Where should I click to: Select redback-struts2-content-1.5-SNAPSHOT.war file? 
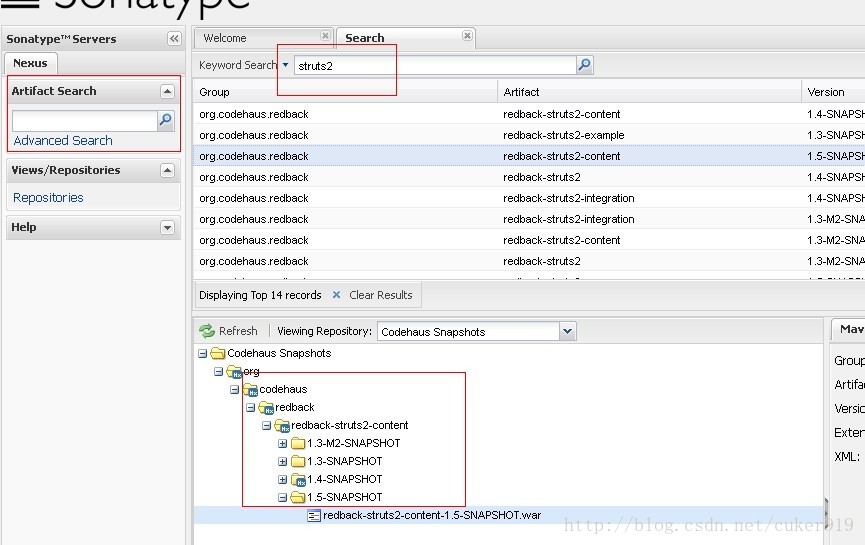tap(432, 515)
